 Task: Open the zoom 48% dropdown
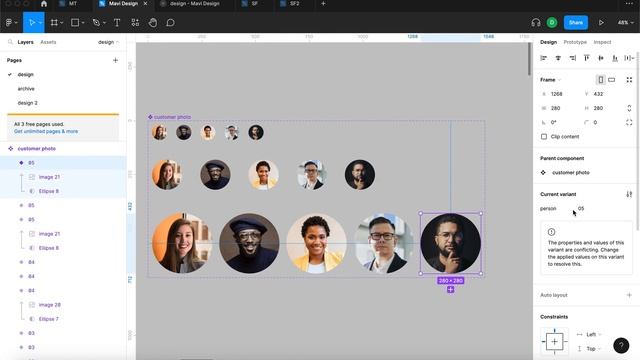point(625,22)
